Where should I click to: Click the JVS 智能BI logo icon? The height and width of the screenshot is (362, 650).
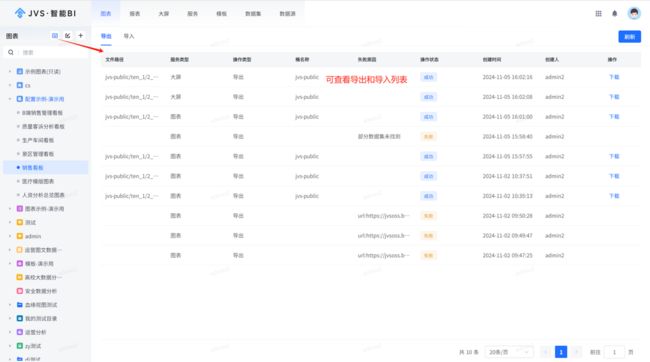19,13
